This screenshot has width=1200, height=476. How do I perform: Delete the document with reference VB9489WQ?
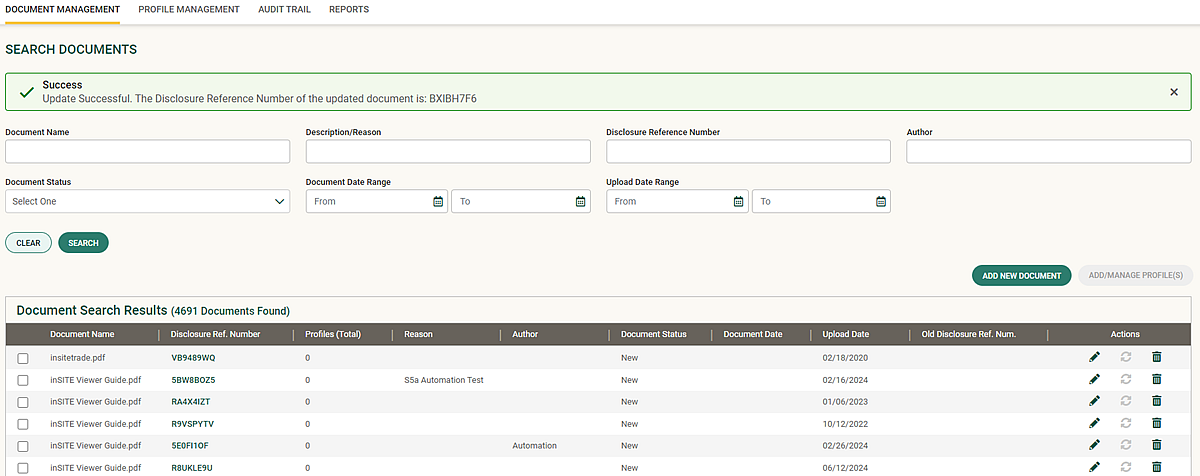[x=1157, y=357]
